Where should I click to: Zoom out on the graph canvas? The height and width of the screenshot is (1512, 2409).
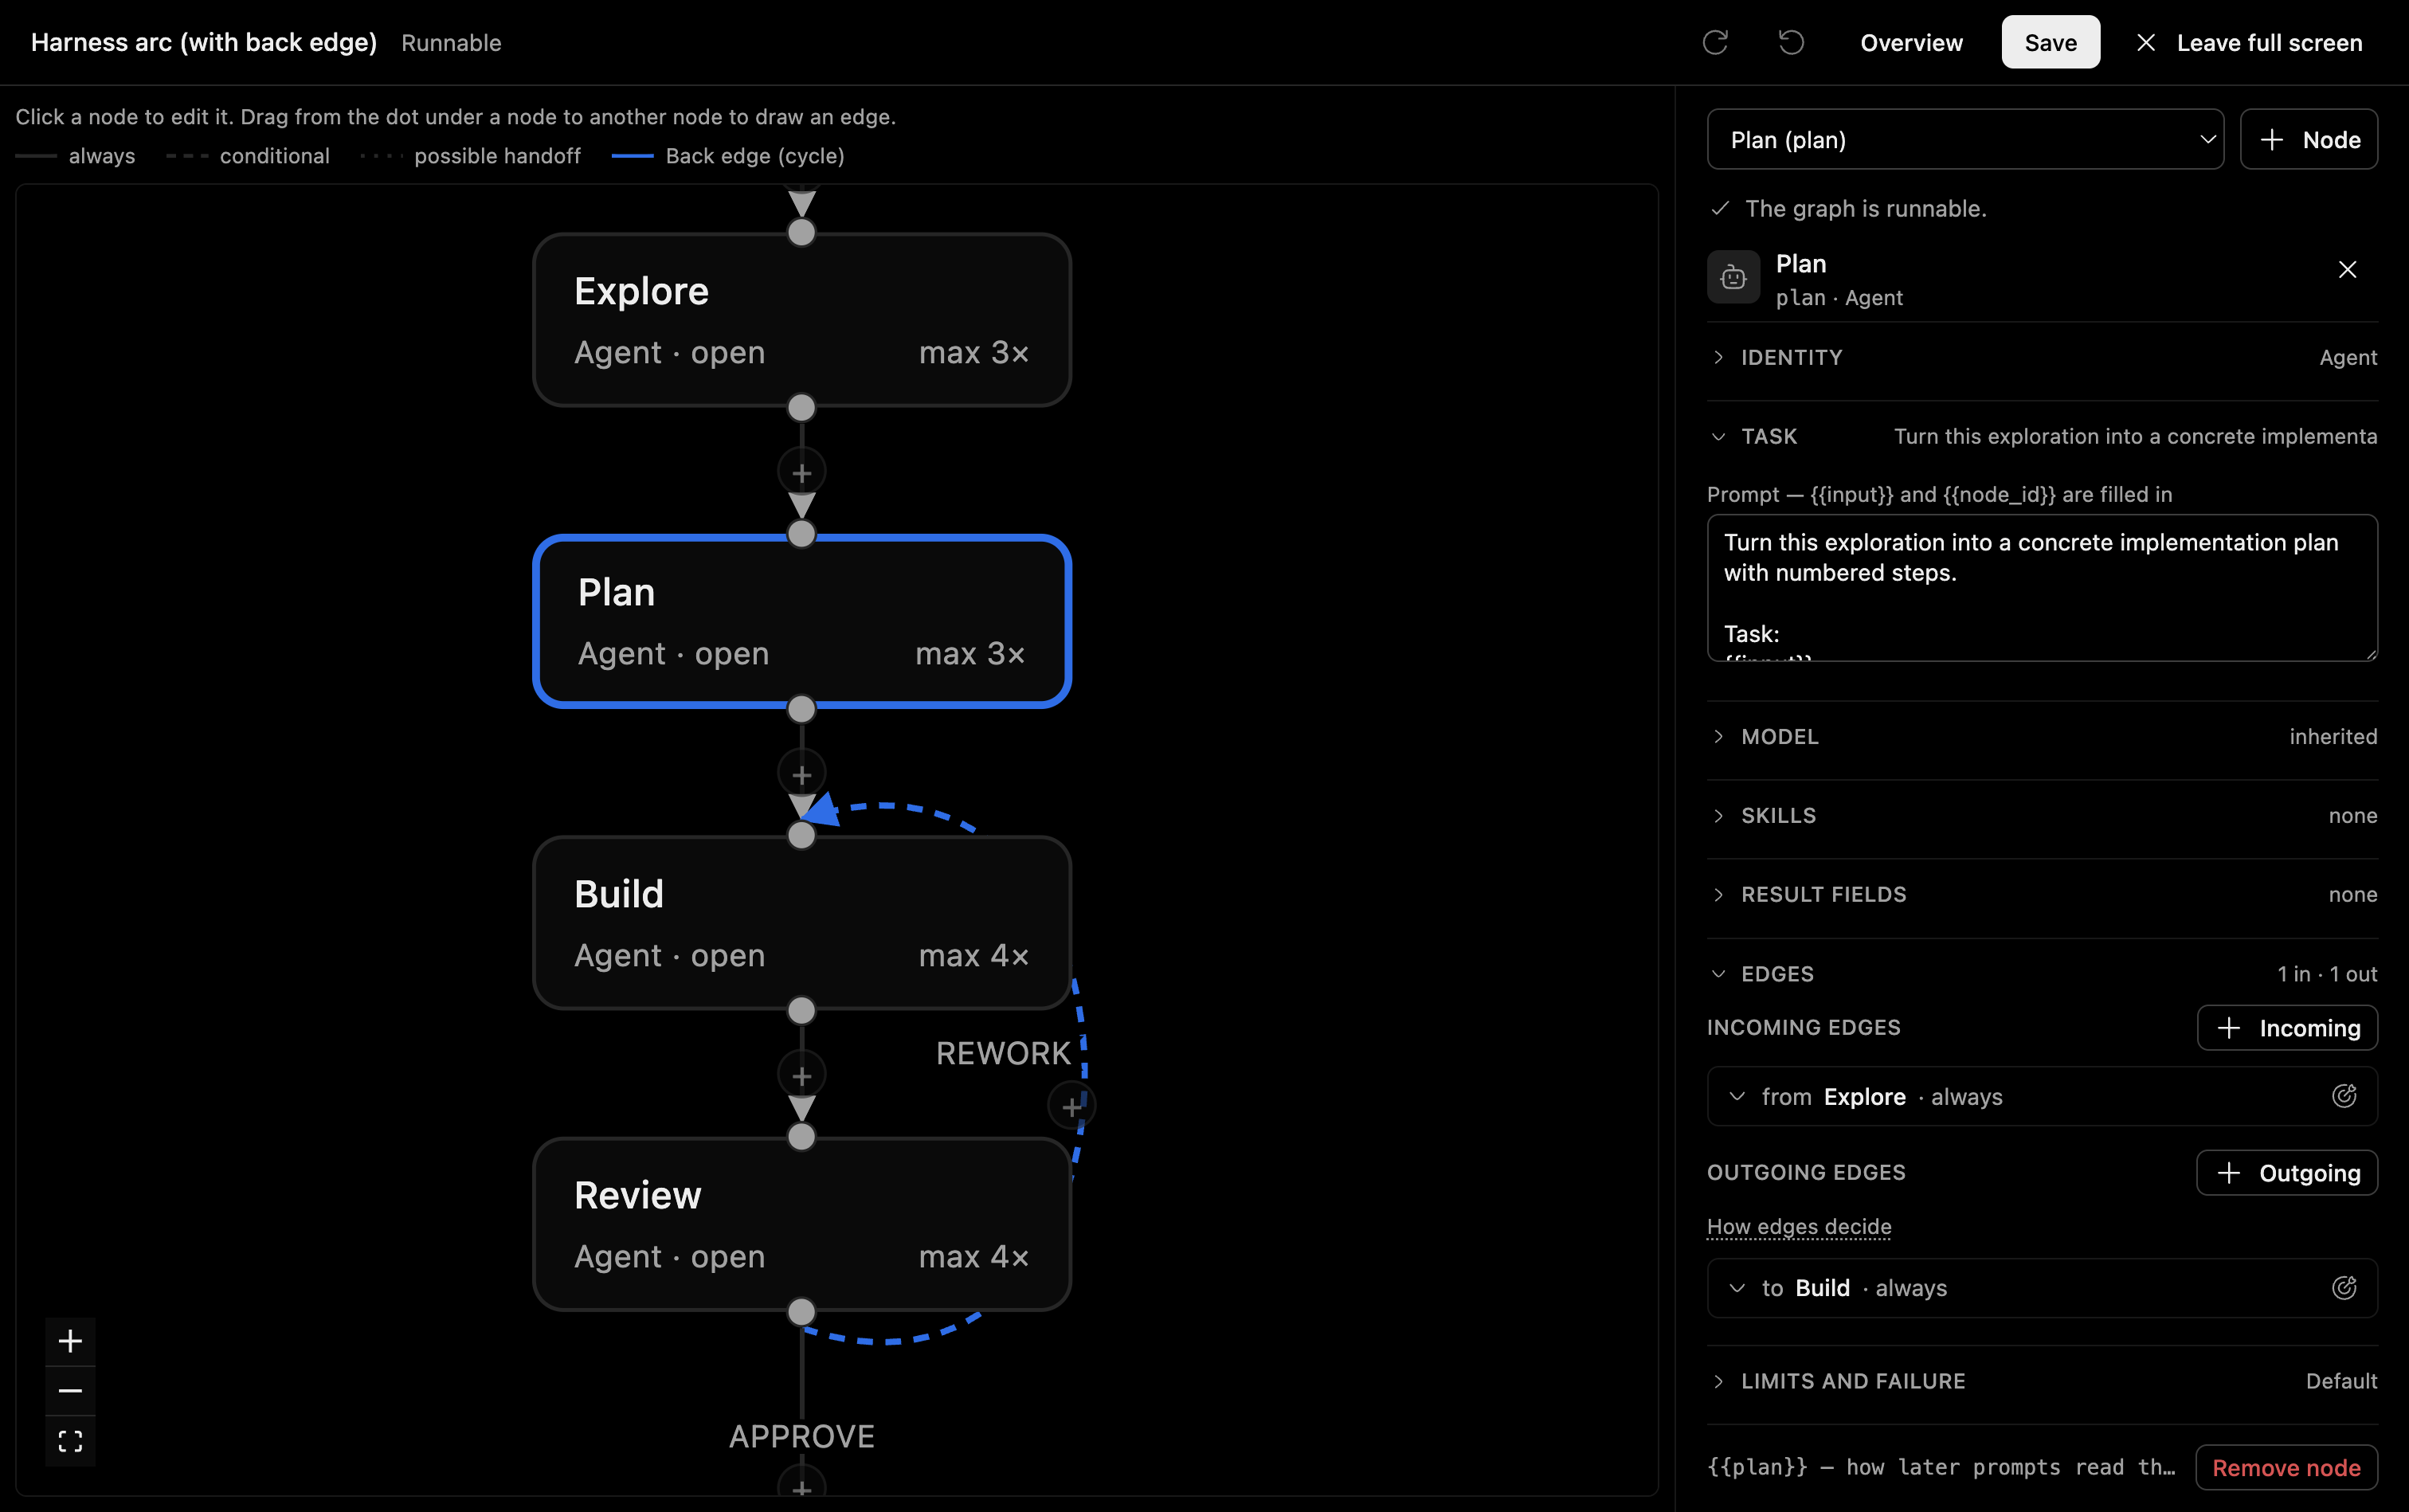click(x=70, y=1391)
